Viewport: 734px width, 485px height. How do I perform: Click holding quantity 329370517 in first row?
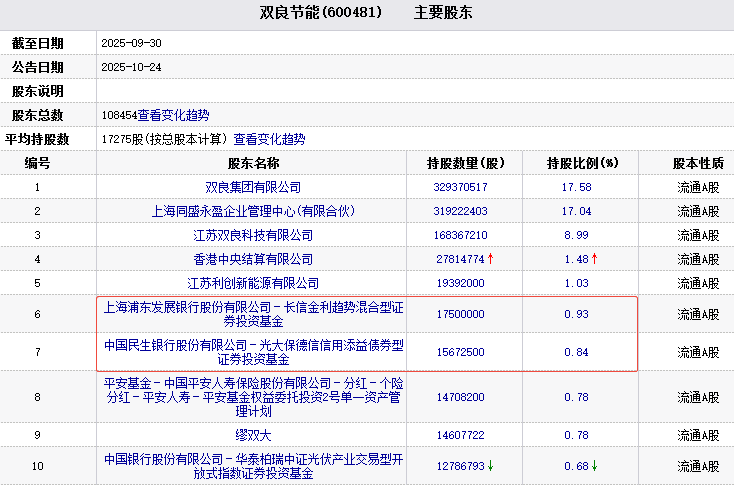460,187
